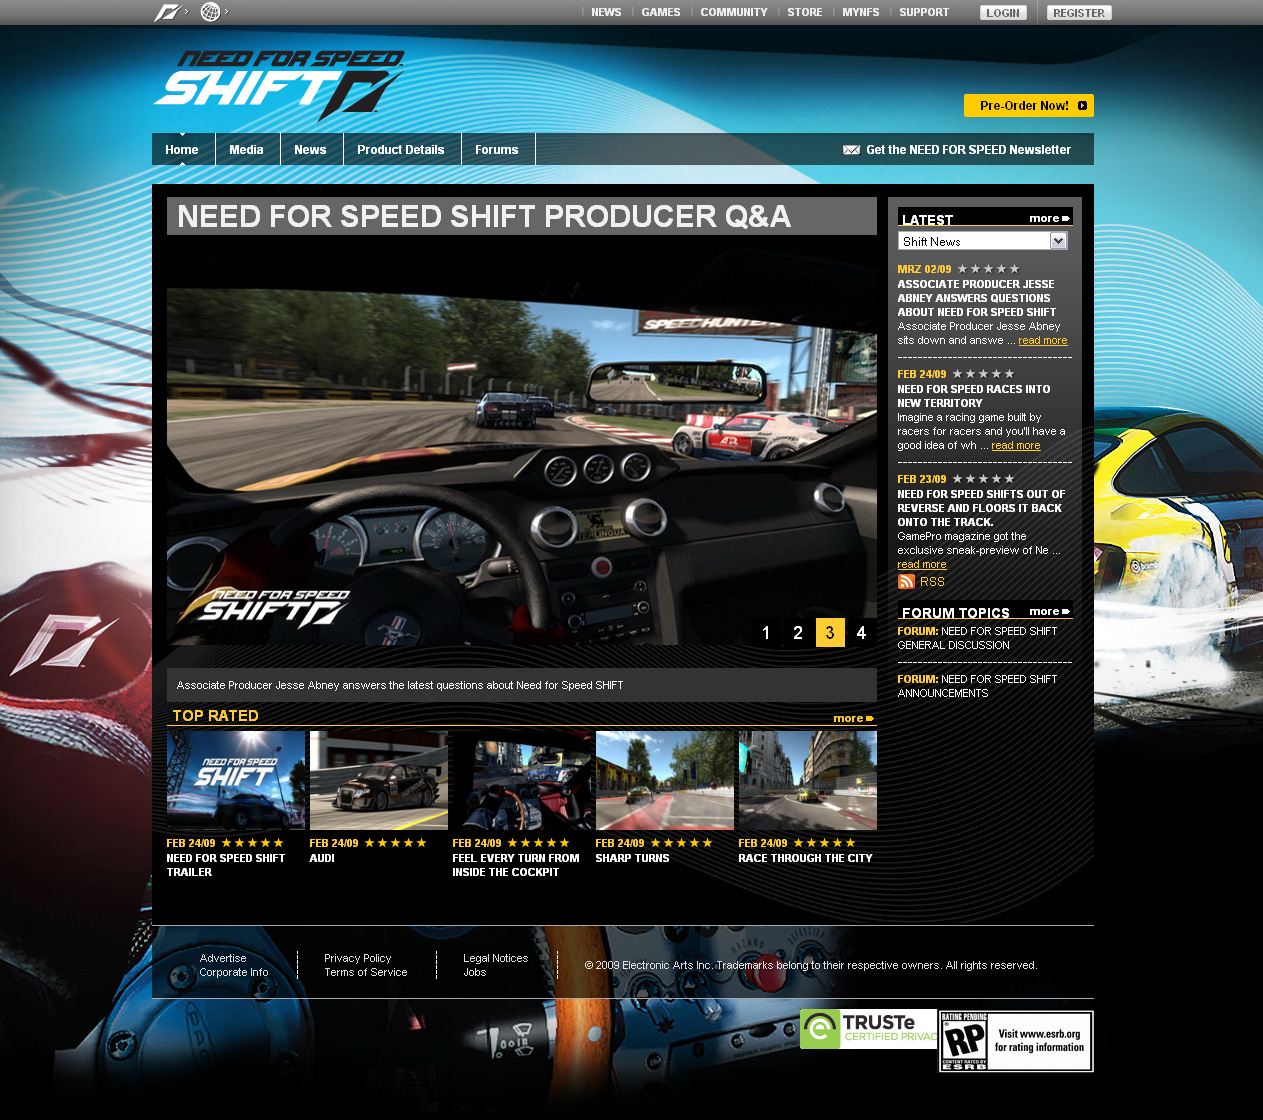Rate the MRZ 02/09 news stars
The image size is (1263, 1120).
pos(988,269)
